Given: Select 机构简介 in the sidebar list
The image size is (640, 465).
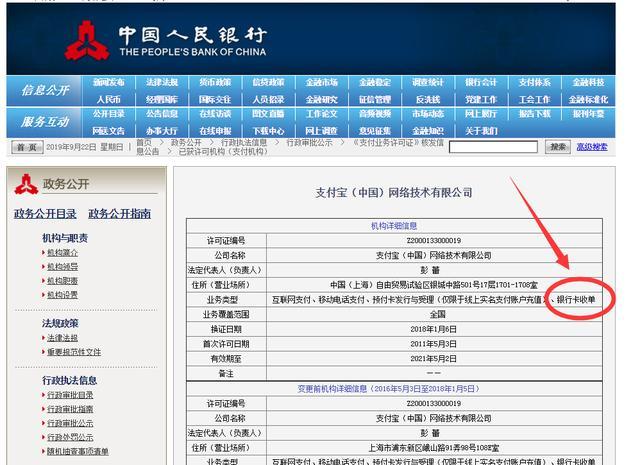Looking at the screenshot, I should [62, 253].
